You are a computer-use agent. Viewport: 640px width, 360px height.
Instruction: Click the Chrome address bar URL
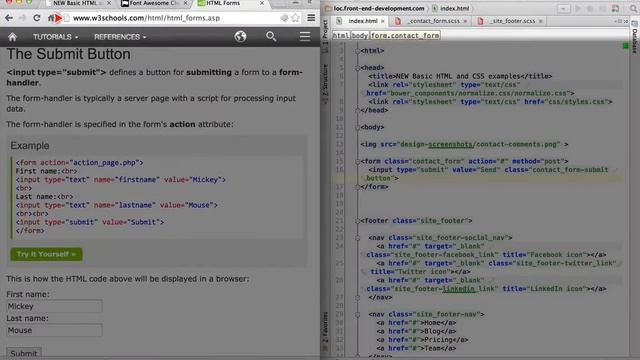click(x=146, y=18)
